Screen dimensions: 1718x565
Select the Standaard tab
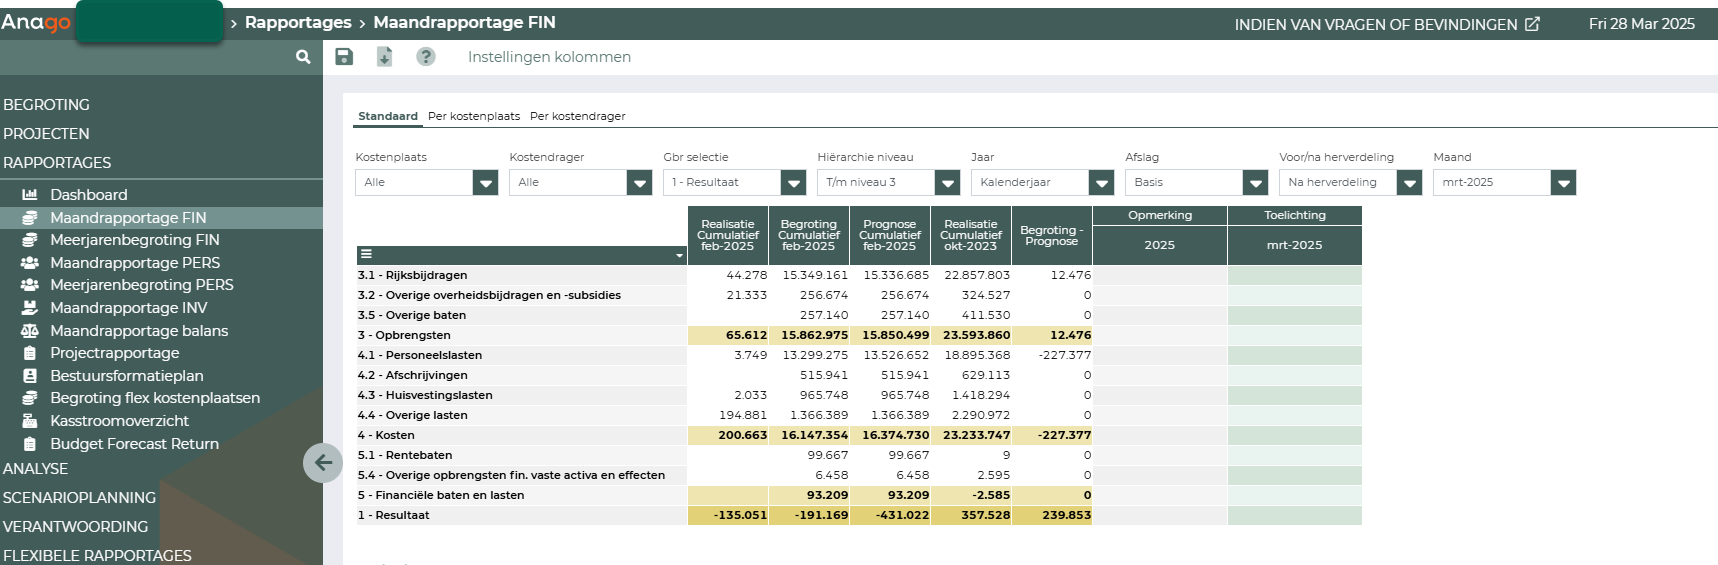[x=388, y=116]
